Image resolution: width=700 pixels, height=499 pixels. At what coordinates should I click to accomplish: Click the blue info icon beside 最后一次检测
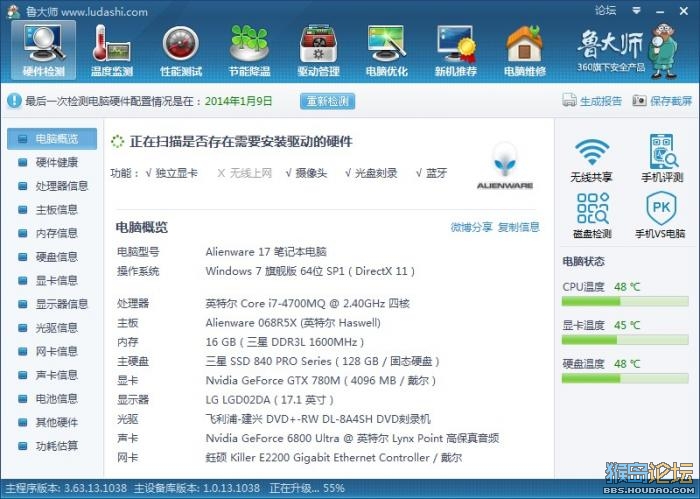pyautogui.click(x=14, y=101)
